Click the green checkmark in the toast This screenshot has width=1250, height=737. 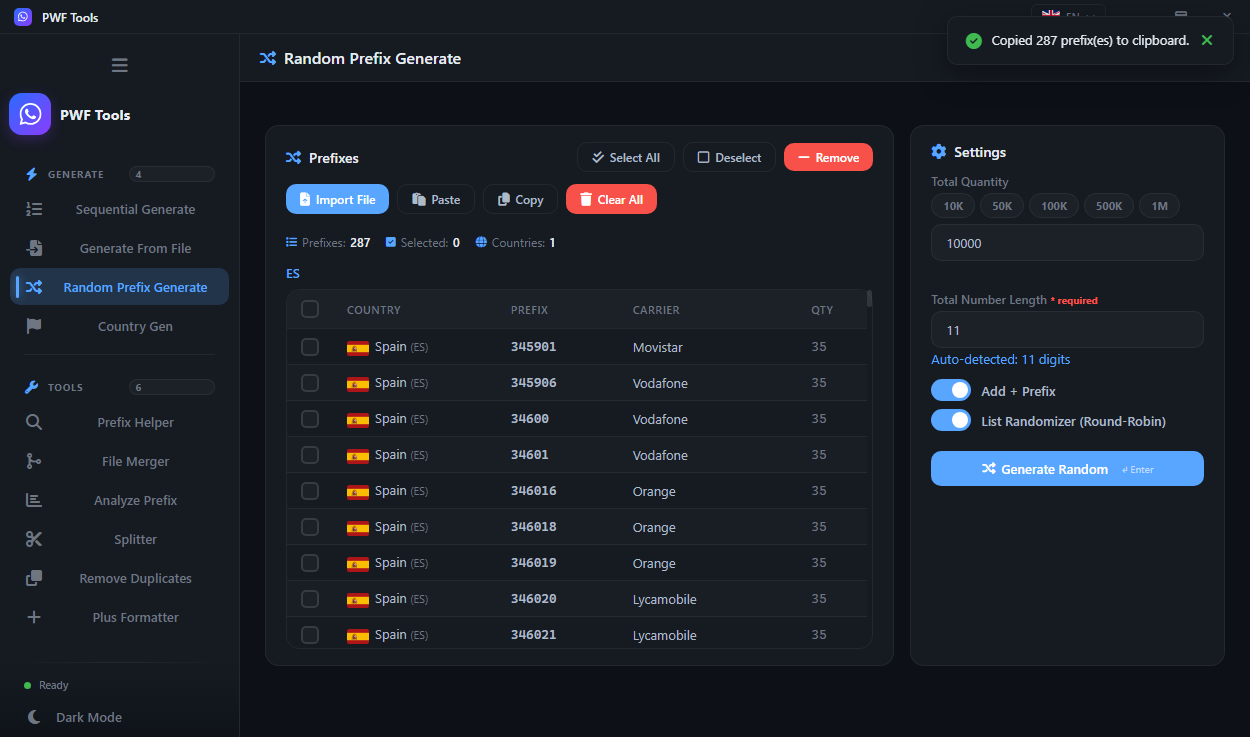(973, 41)
